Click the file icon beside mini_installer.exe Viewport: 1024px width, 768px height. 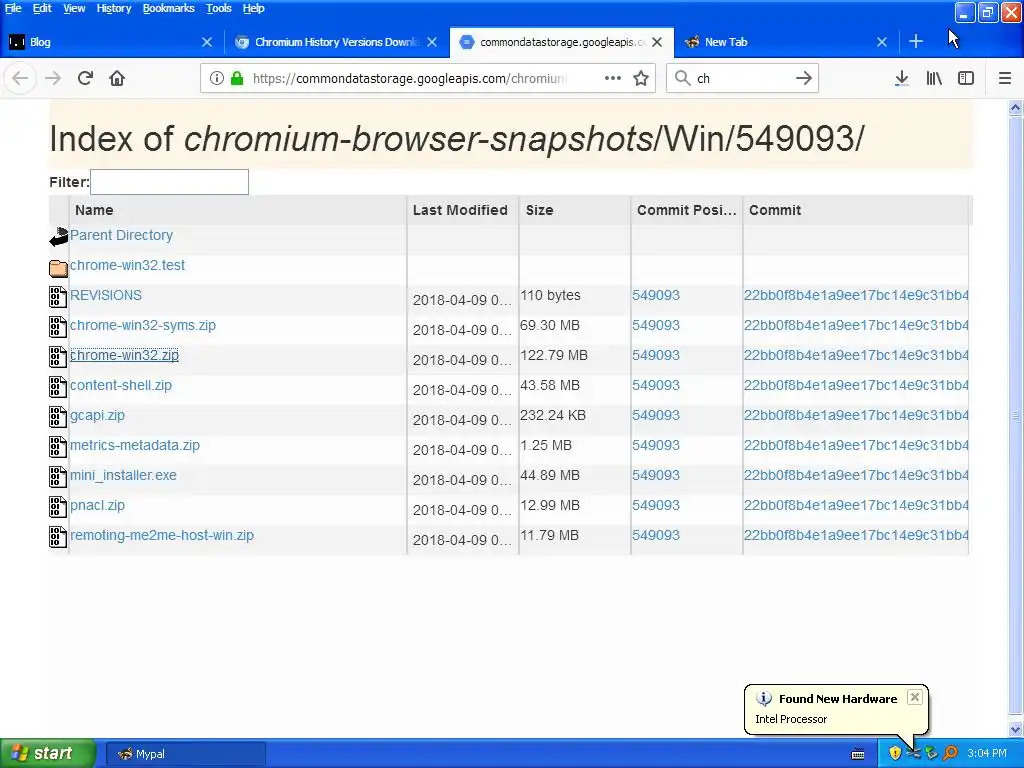(x=57, y=477)
